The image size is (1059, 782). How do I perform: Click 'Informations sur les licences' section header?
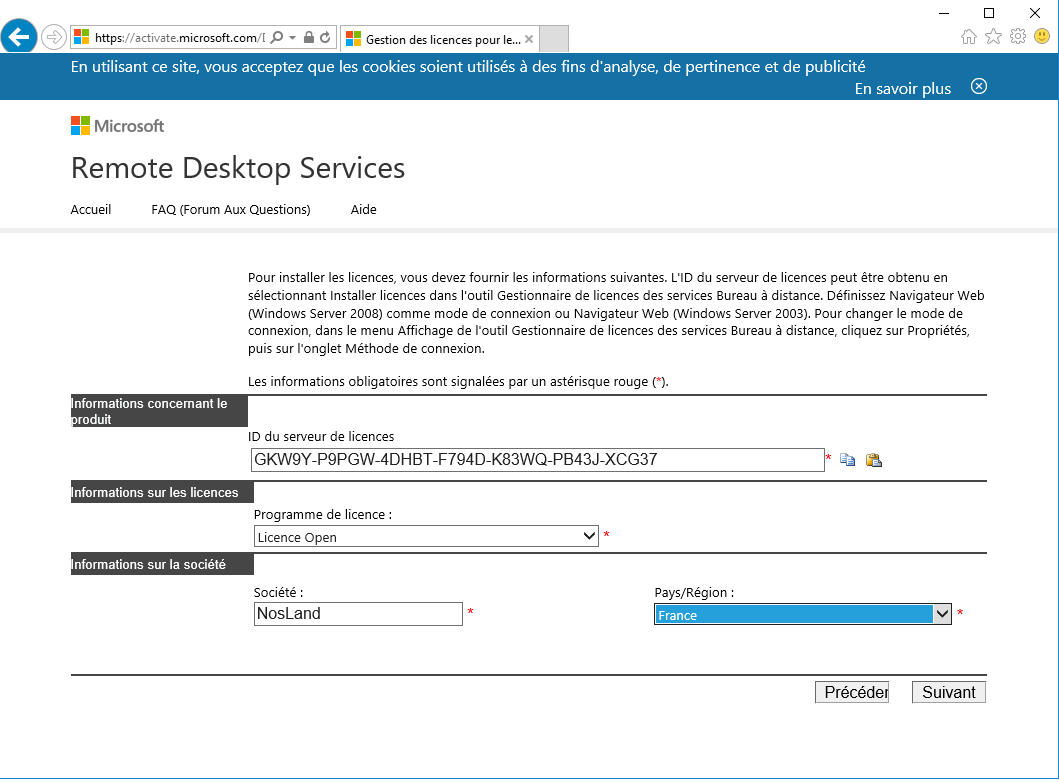(x=162, y=492)
